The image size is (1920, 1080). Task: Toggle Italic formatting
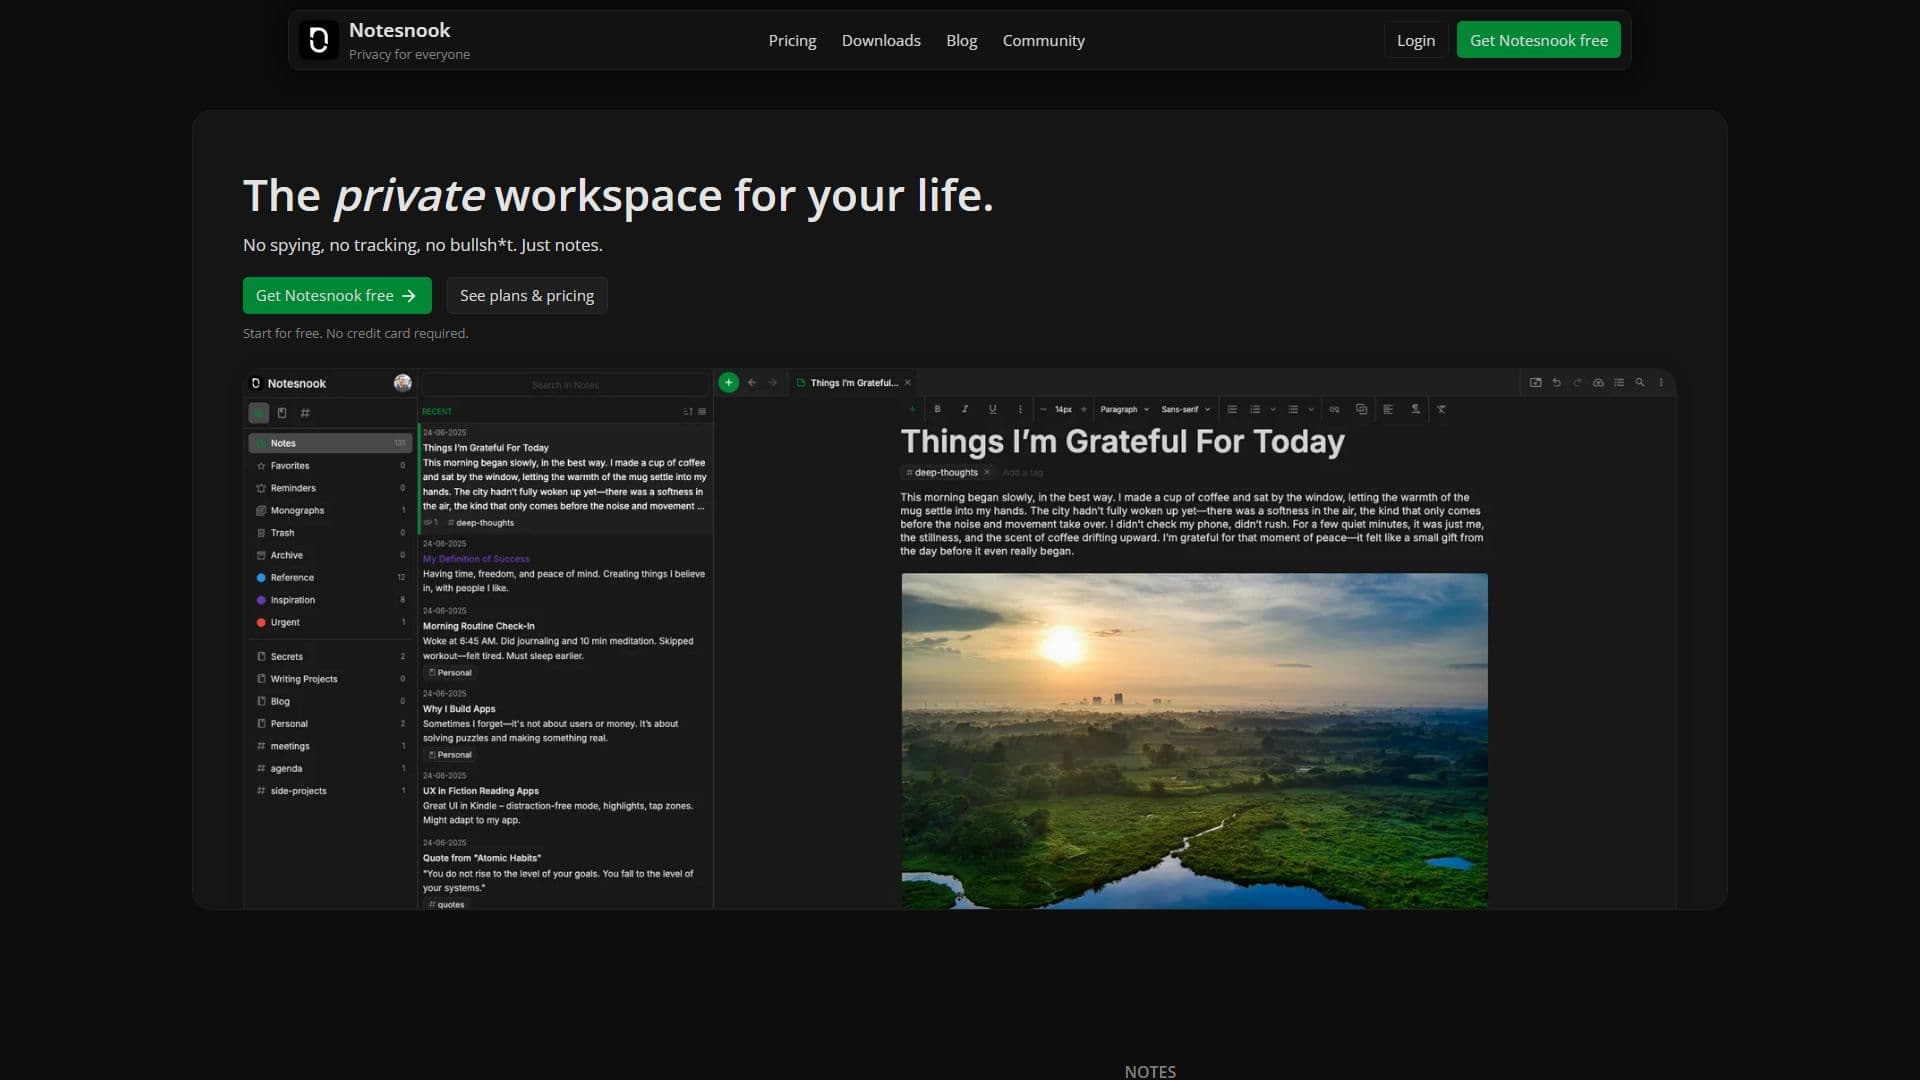click(x=965, y=409)
